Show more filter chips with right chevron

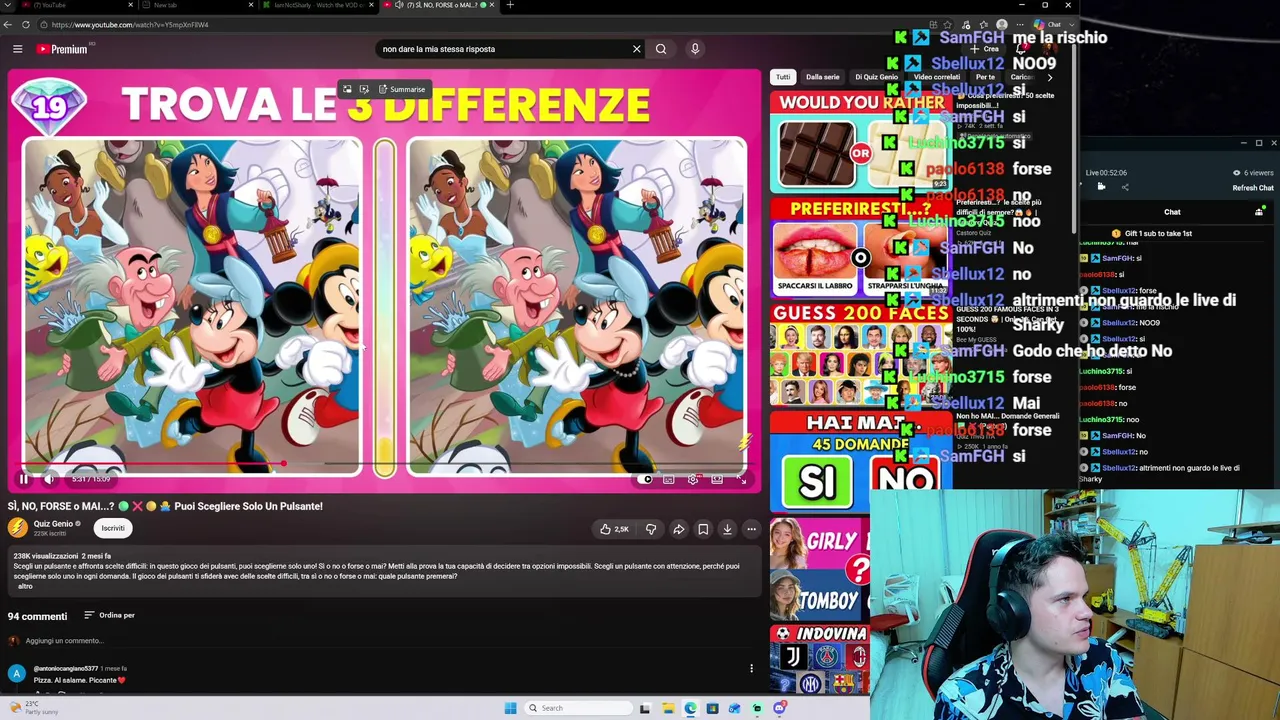[1049, 77]
